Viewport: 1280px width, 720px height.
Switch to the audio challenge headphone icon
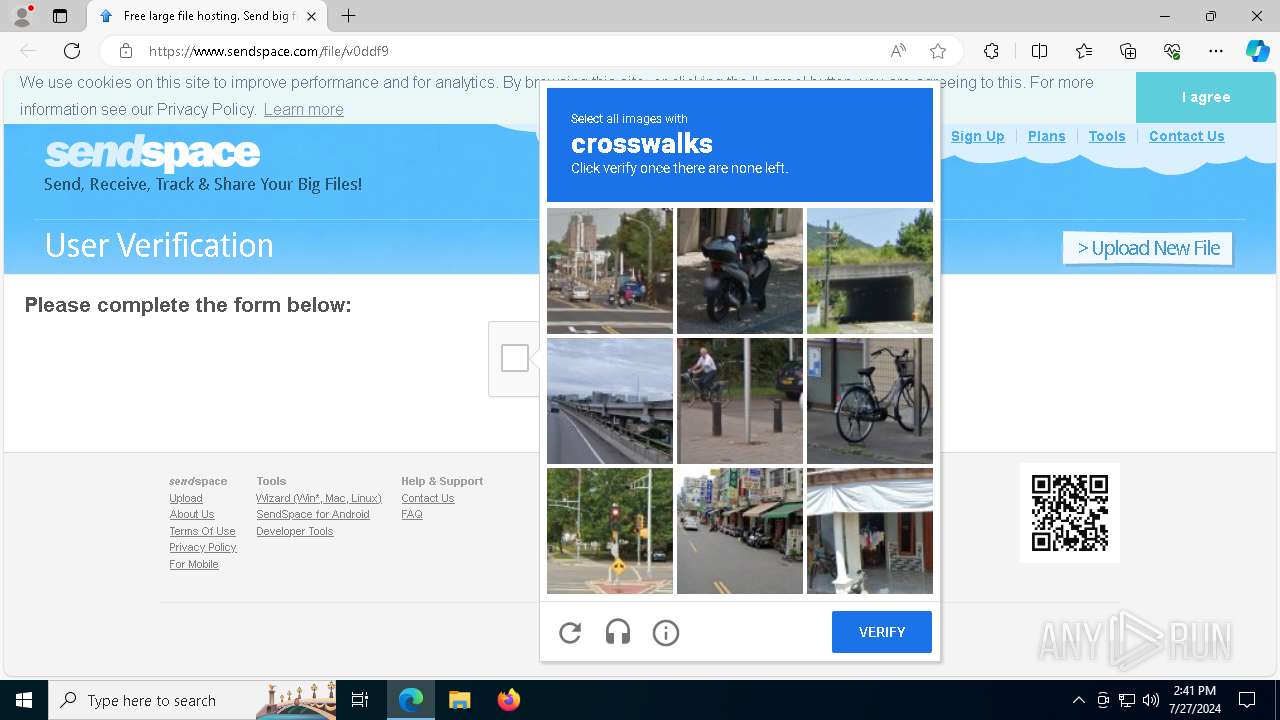[x=618, y=632]
